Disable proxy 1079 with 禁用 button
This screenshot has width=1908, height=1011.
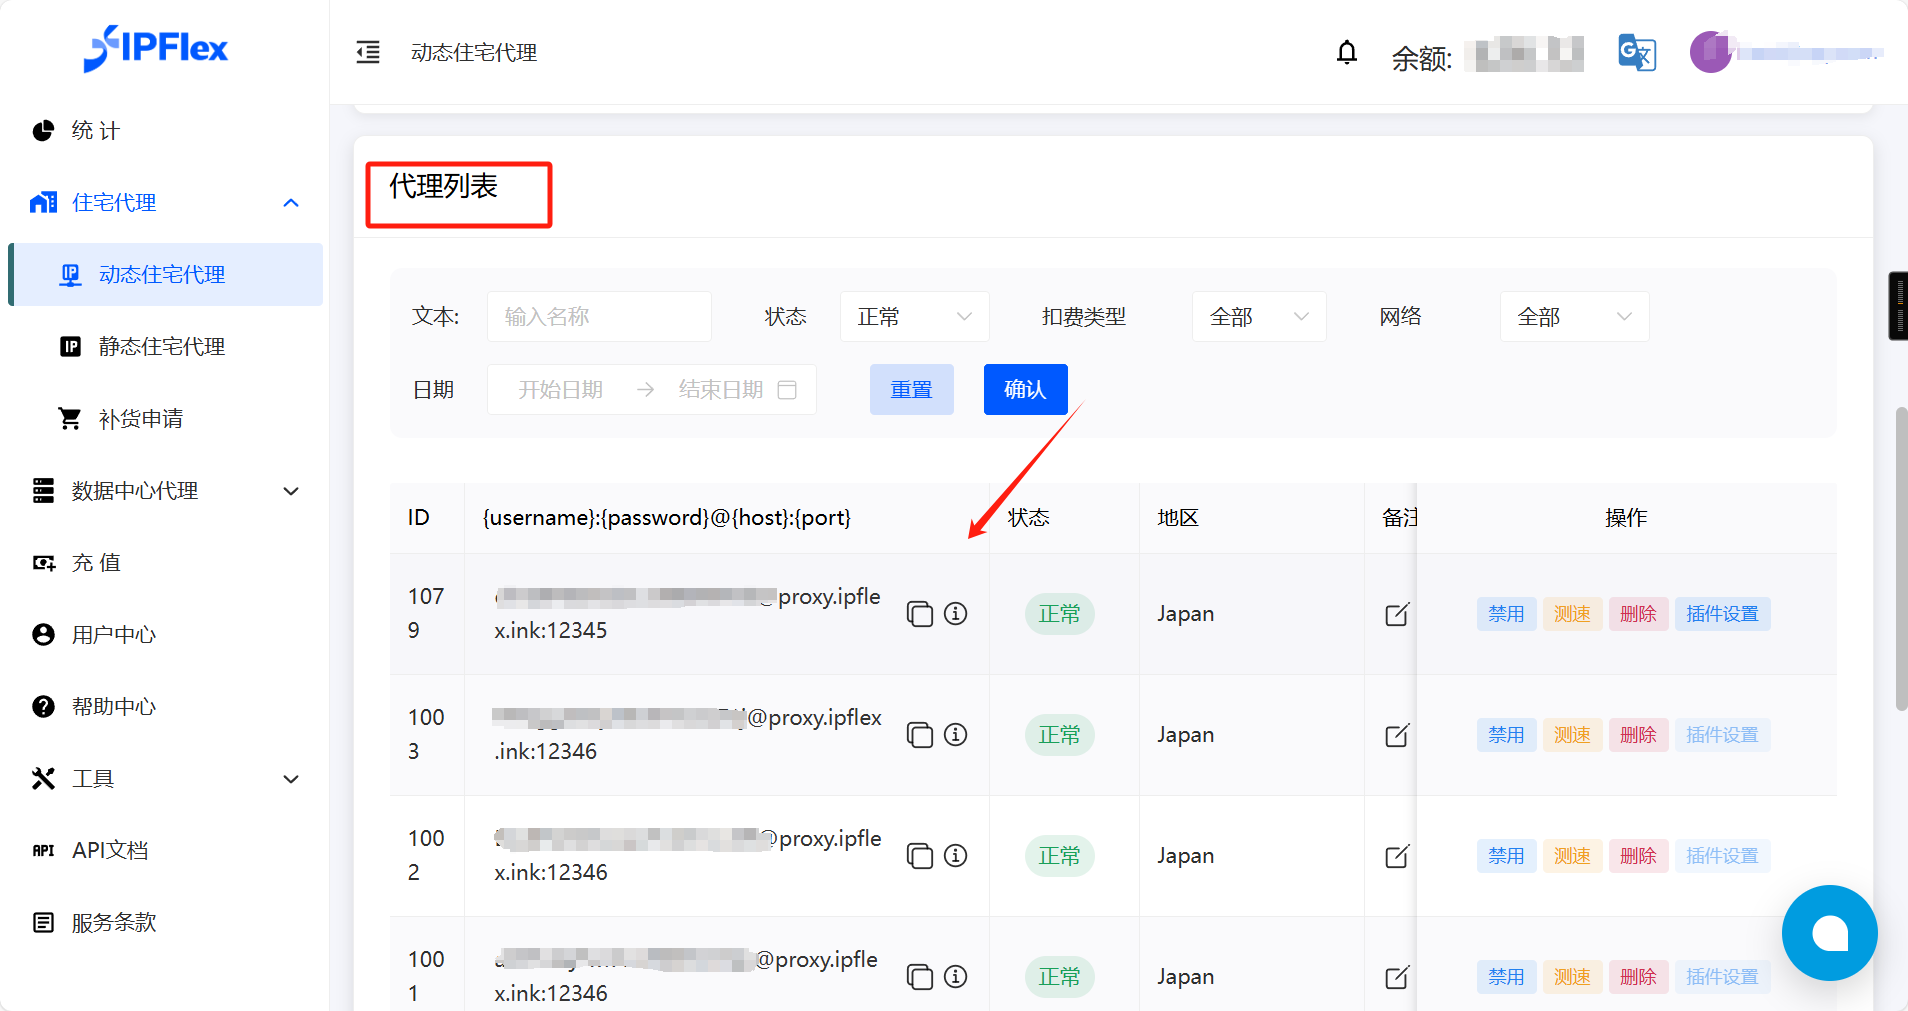click(1505, 614)
